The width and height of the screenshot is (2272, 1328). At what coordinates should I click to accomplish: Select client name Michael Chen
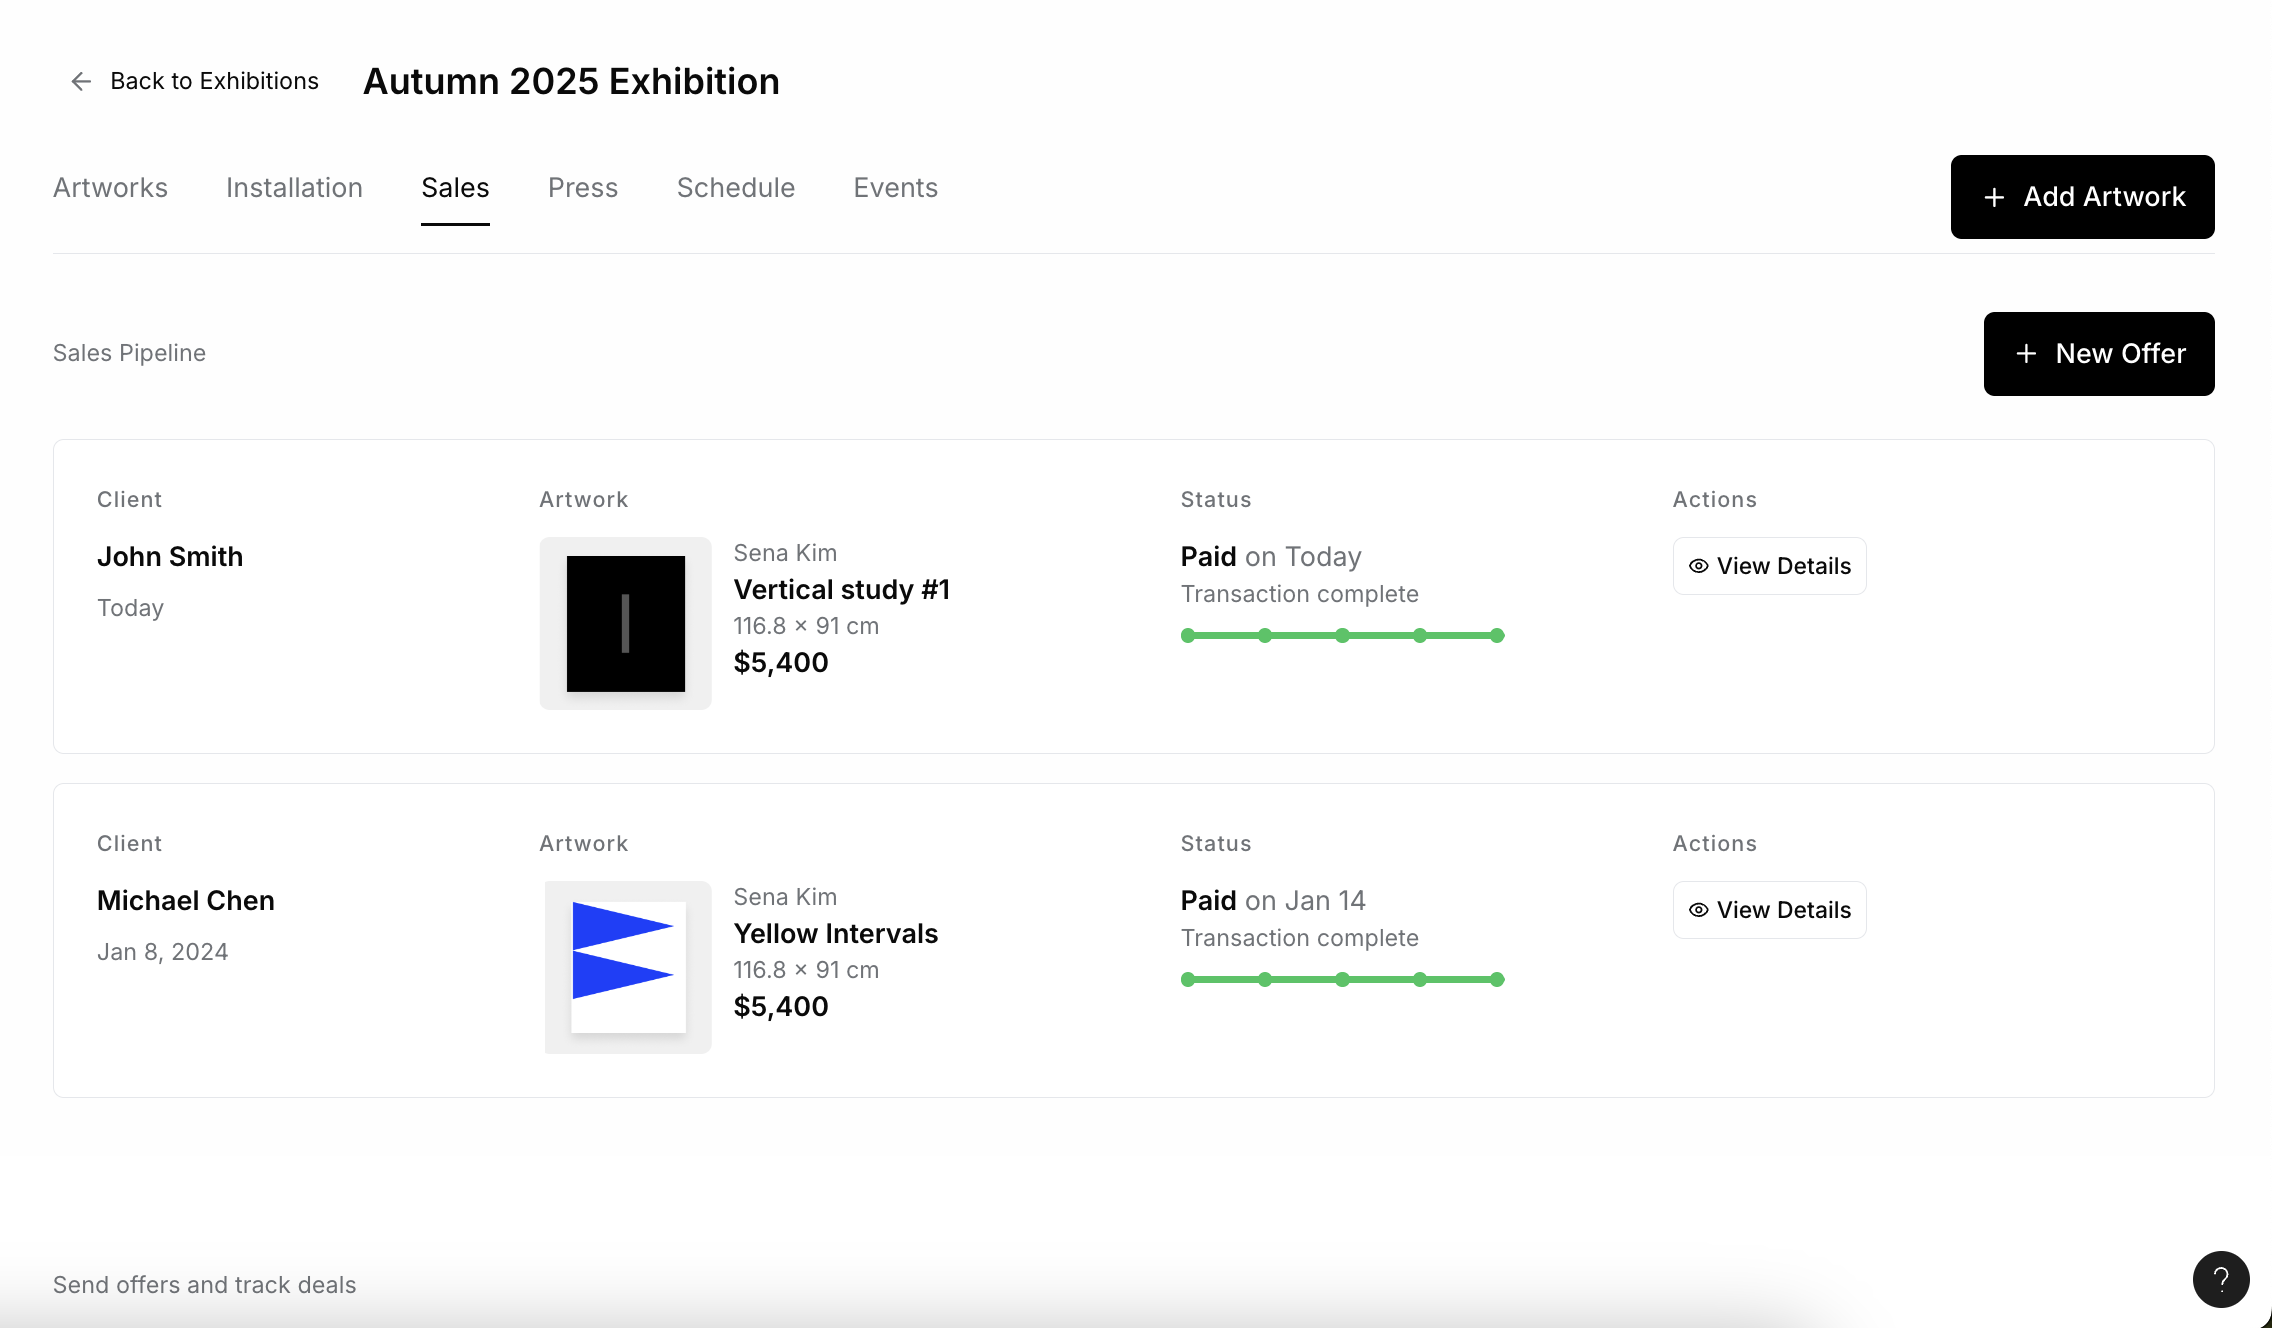point(185,900)
